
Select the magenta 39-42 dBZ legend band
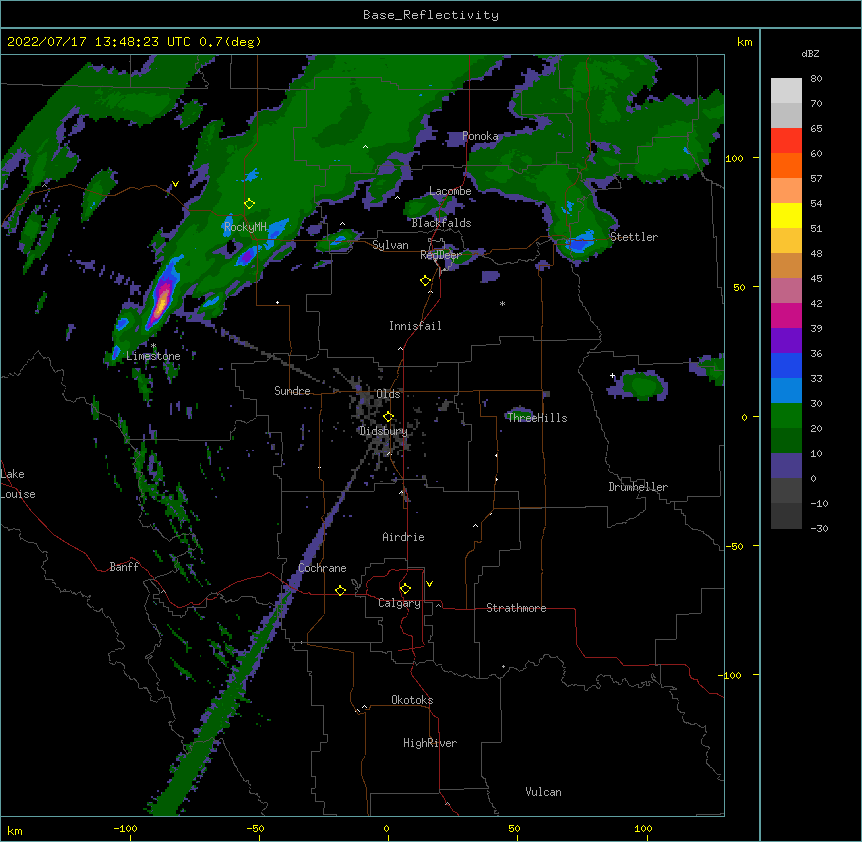786,316
